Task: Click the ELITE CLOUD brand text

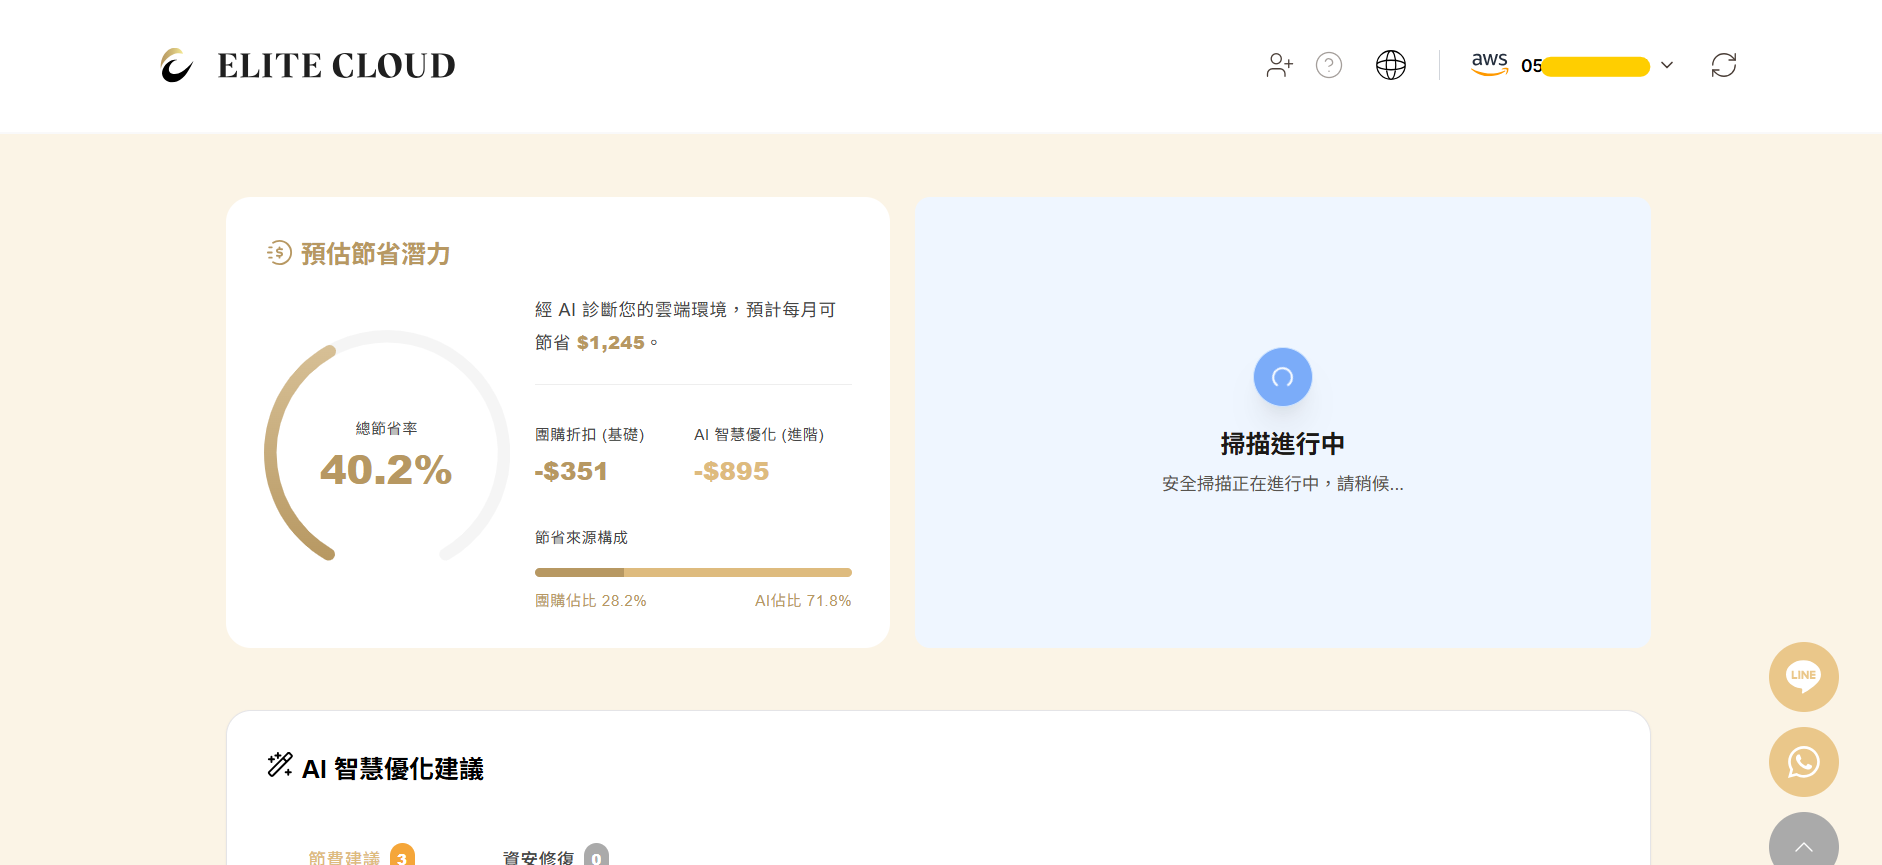Action: pyautogui.click(x=336, y=66)
